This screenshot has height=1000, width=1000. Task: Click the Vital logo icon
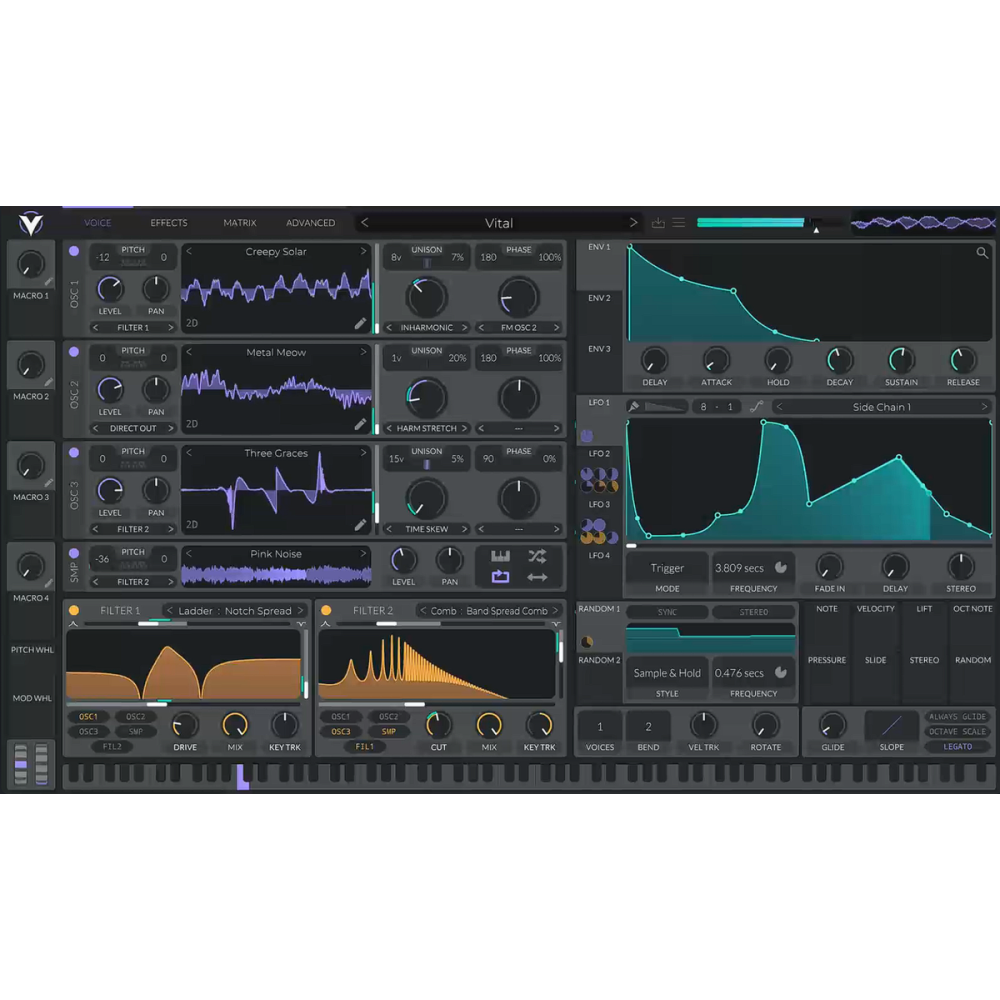tap(31, 222)
